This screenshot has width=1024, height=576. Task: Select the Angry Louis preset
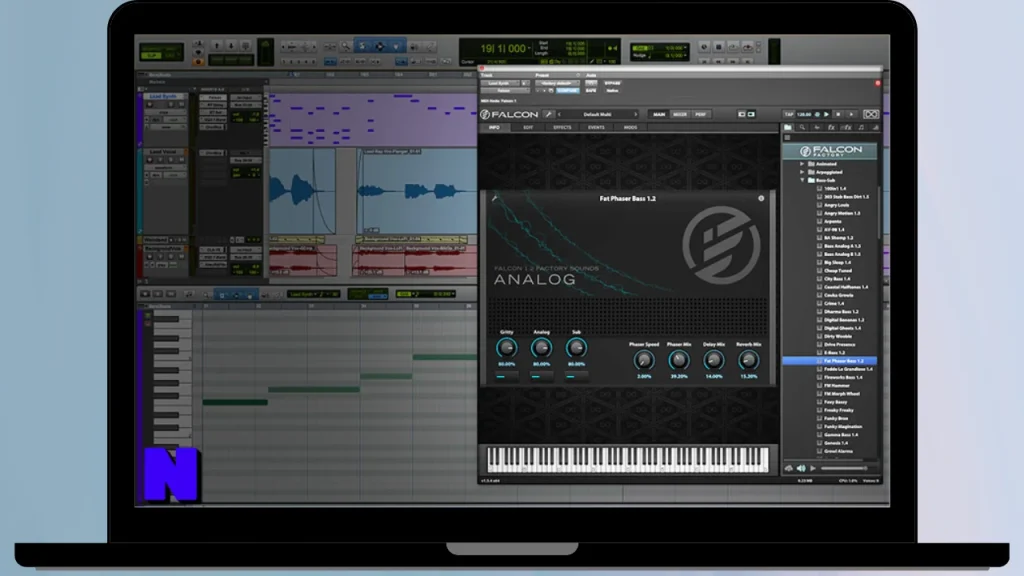click(x=837, y=205)
